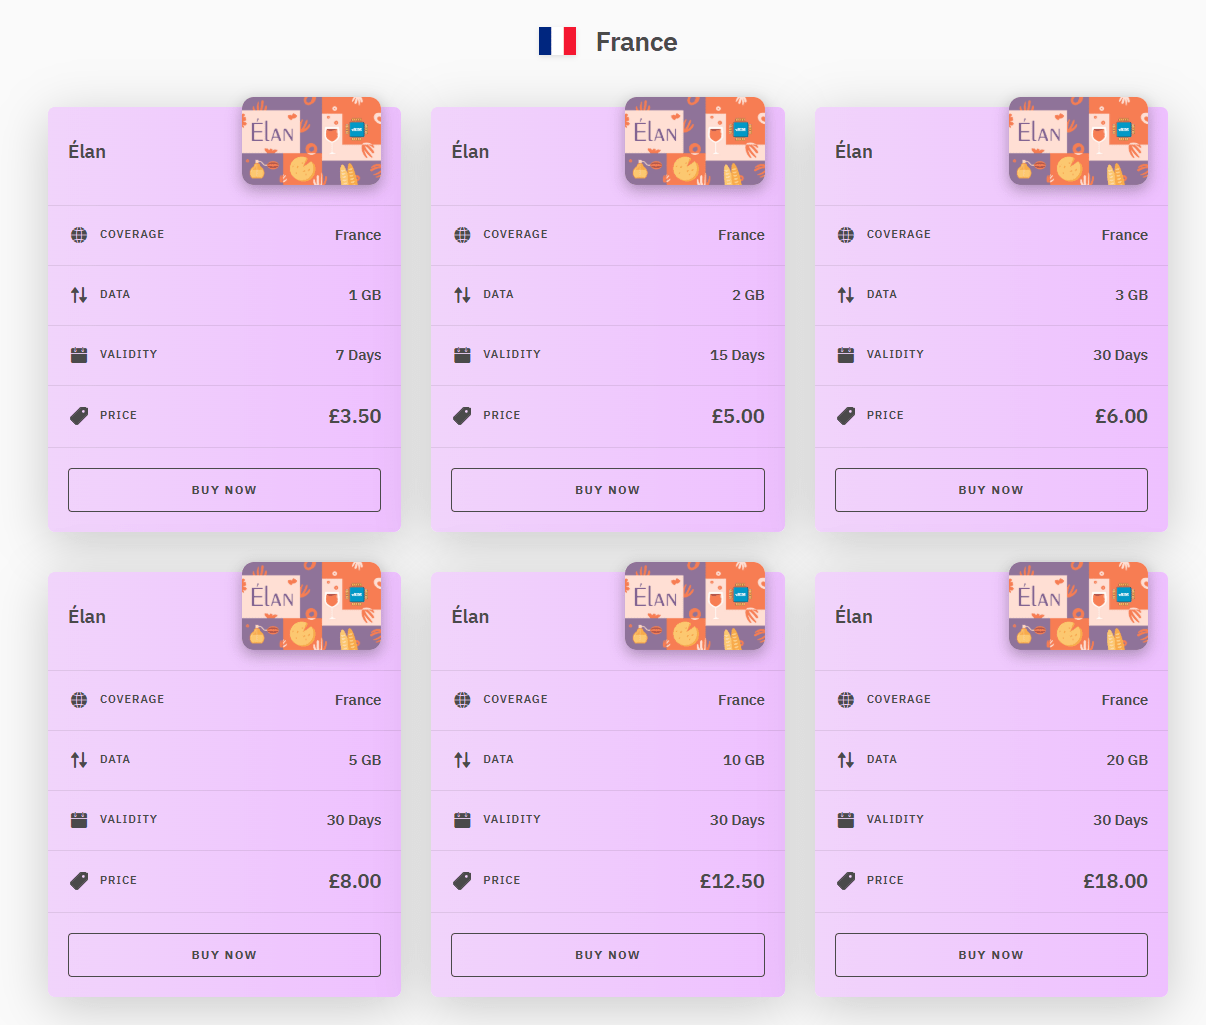
Task: Open the Élan card image for 1 GB plan
Action: point(311,141)
